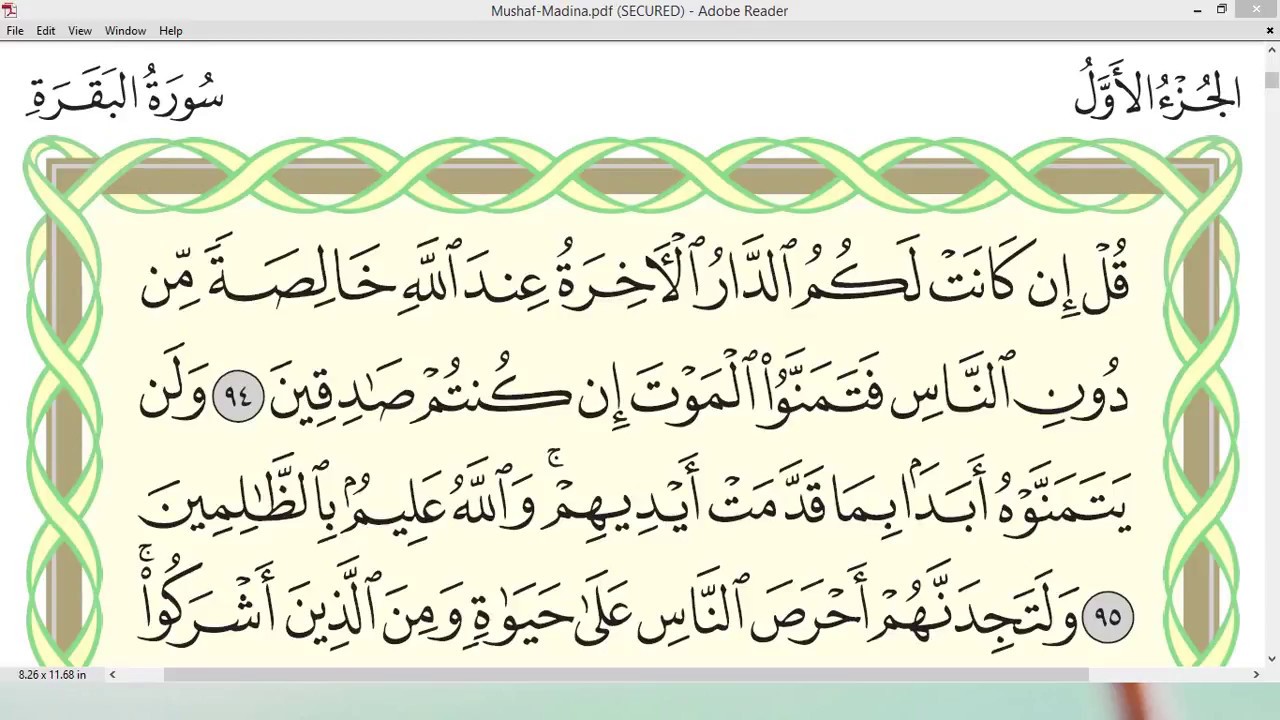This screenshot has height=720, width=1280.
Task: Minimize the Adobe Reader window
Action: [1198, 10]
